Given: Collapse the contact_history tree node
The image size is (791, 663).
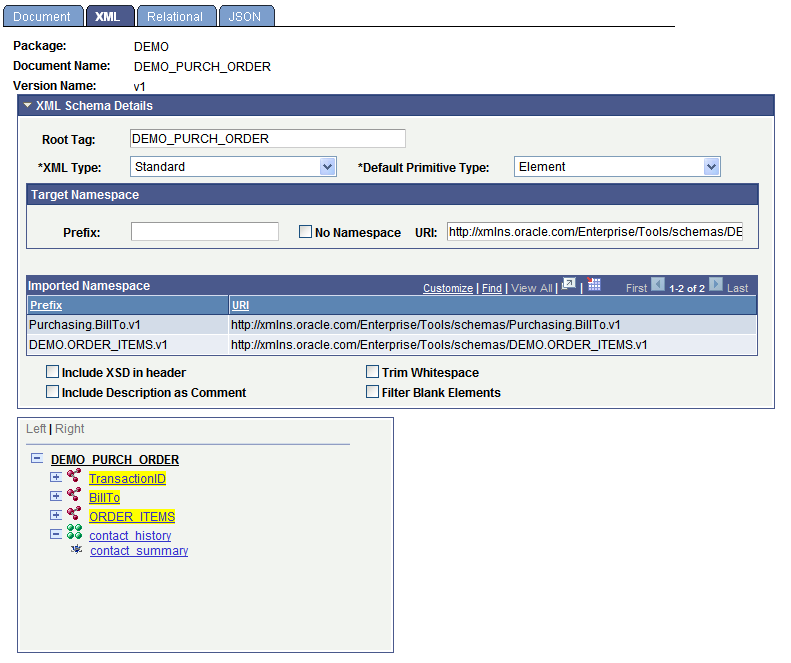Looking at the screenshot, I should point(56,534).
